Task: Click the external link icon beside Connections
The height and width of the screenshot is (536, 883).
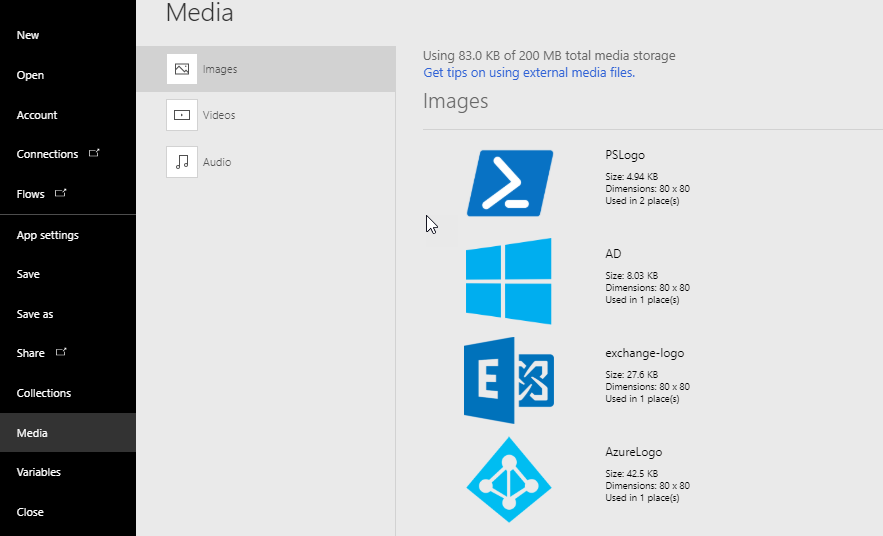Action: [94, 153]
